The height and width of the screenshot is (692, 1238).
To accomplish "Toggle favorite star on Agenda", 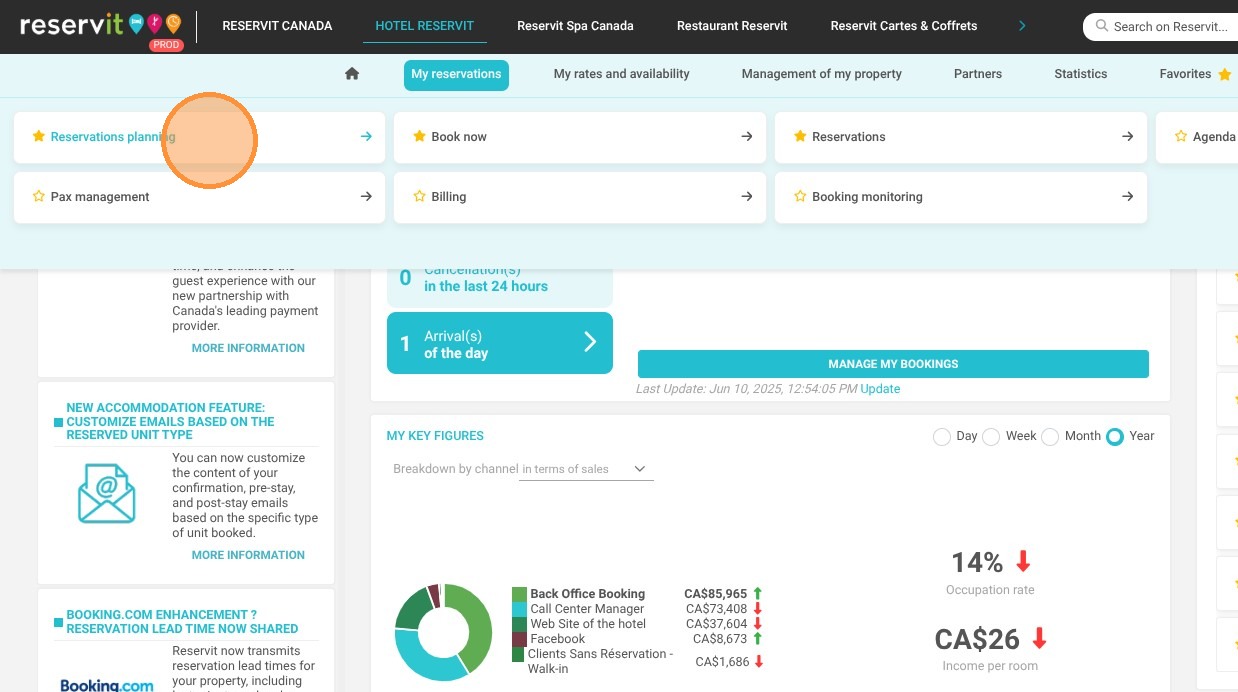I will tap(1181, 137).
